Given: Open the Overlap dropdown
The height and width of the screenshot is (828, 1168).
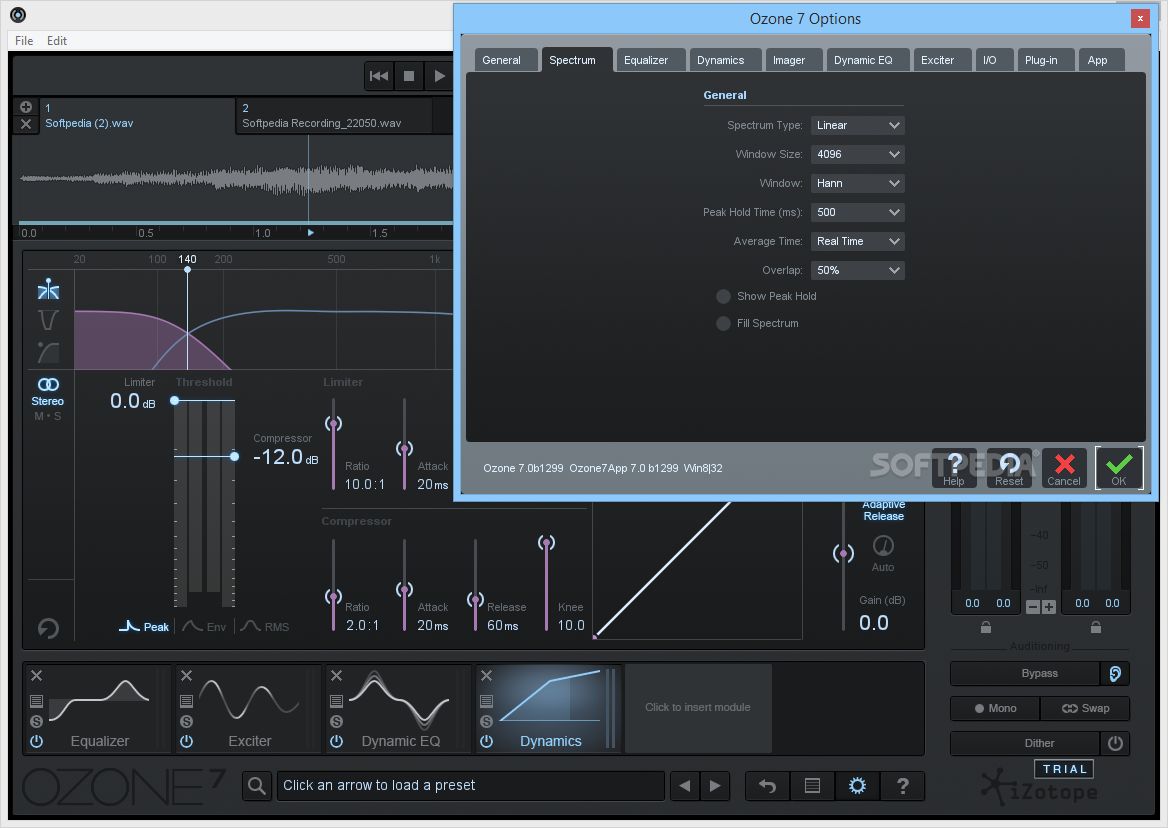Looking at the screenshot, I should (x=857, y=270).
